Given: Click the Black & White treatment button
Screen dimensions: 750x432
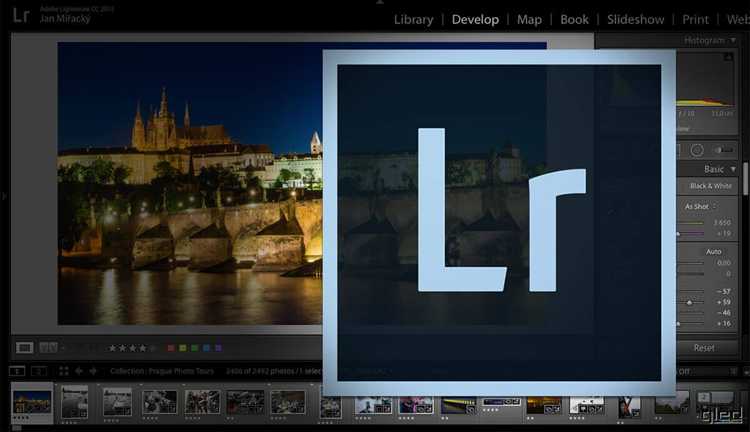Looking at the screenshot, I should [x=710, y=186].
